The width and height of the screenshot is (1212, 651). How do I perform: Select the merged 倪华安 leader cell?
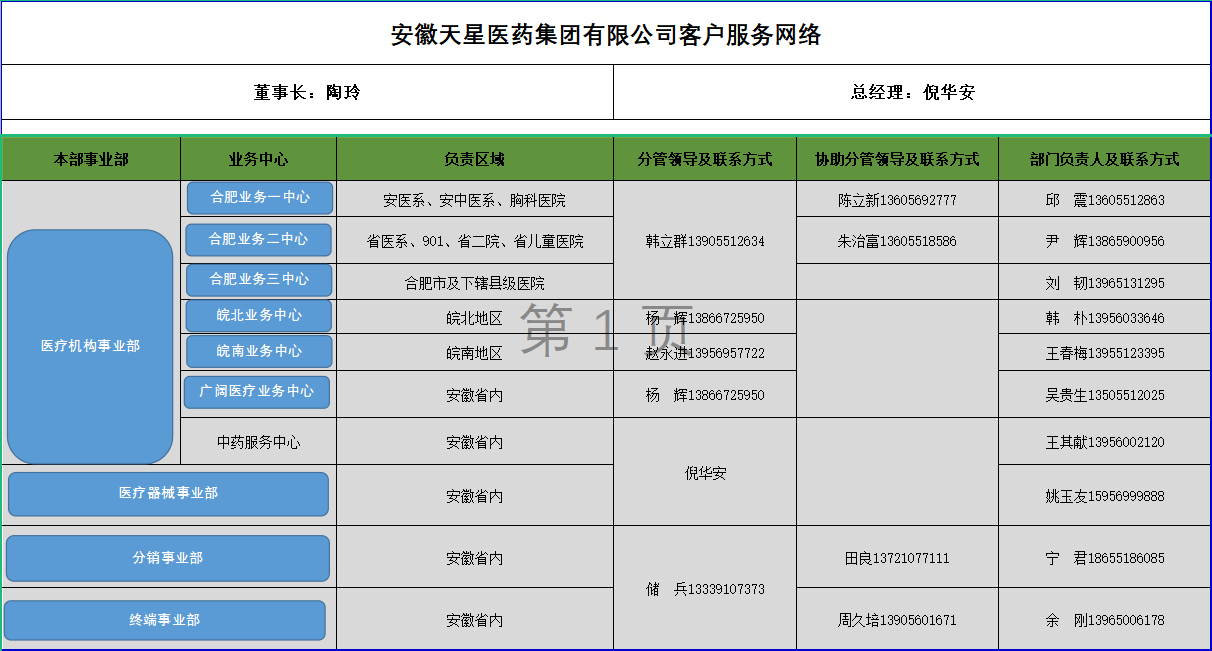pos(705,473)
